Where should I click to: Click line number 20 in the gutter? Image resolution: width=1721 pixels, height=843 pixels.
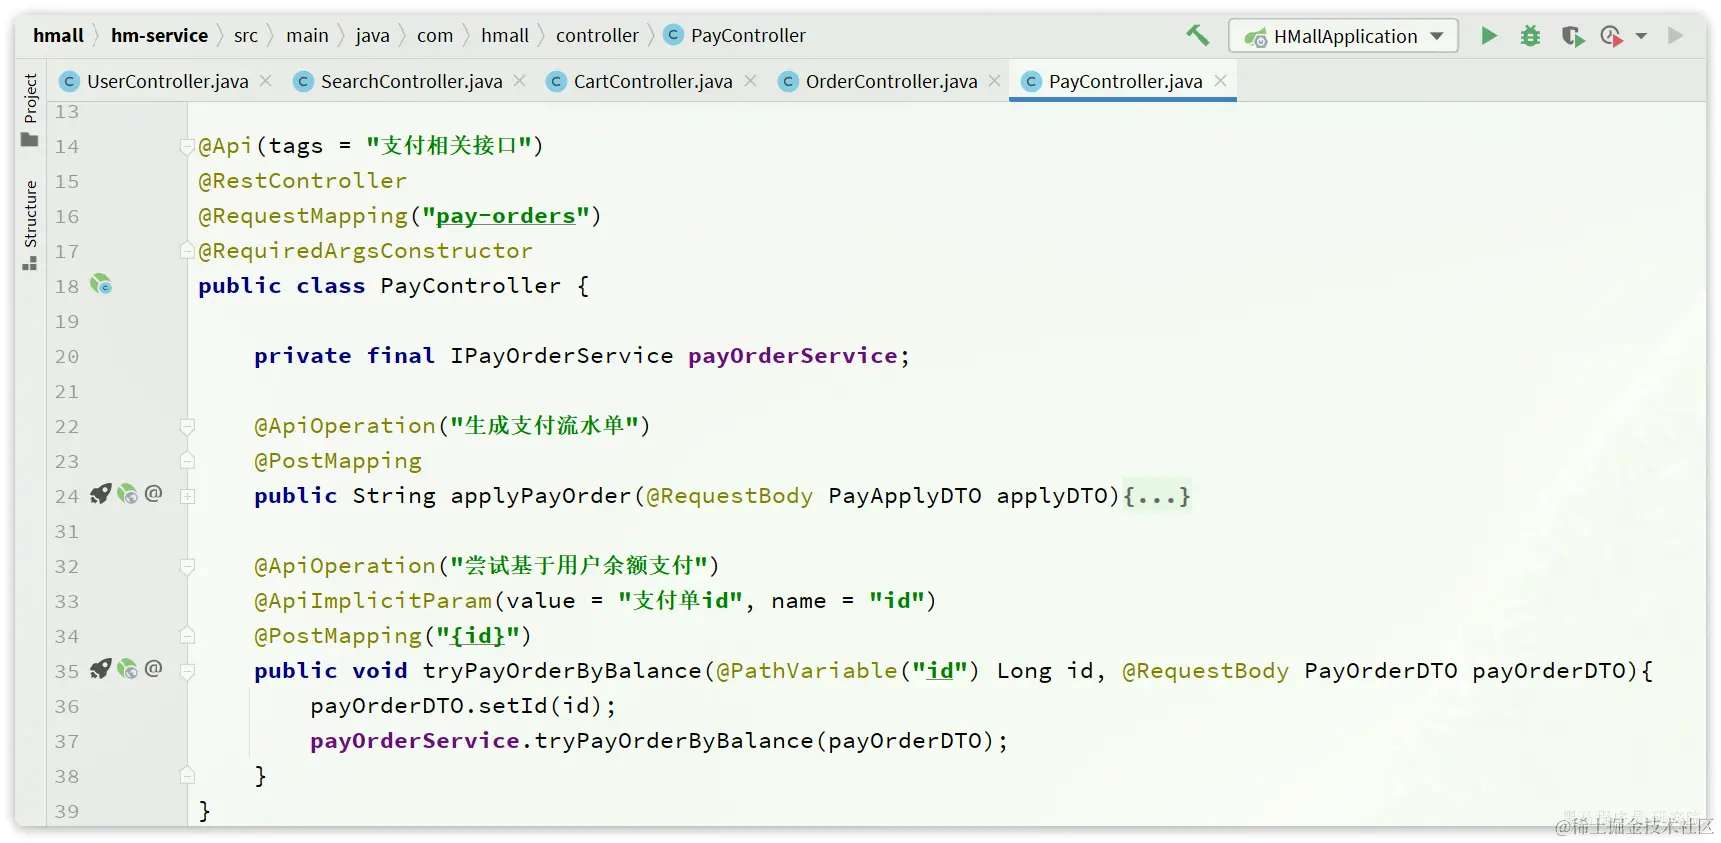[x=67, y=356]
